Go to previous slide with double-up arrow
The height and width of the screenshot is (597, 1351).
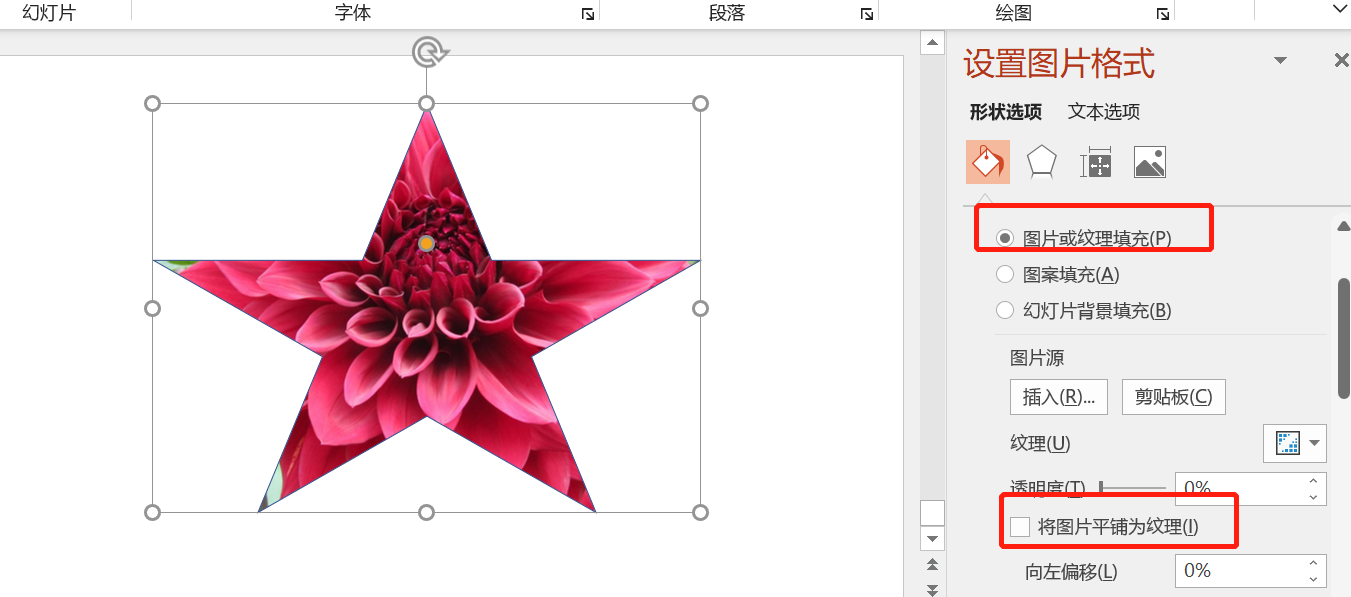coord(932,567)
